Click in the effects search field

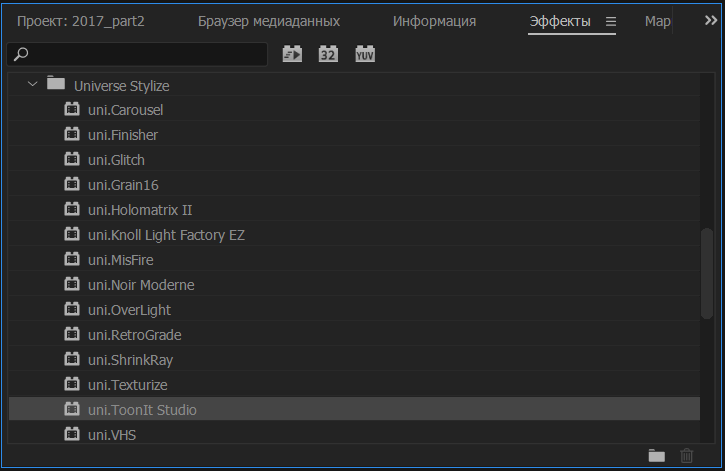[137, 54]
